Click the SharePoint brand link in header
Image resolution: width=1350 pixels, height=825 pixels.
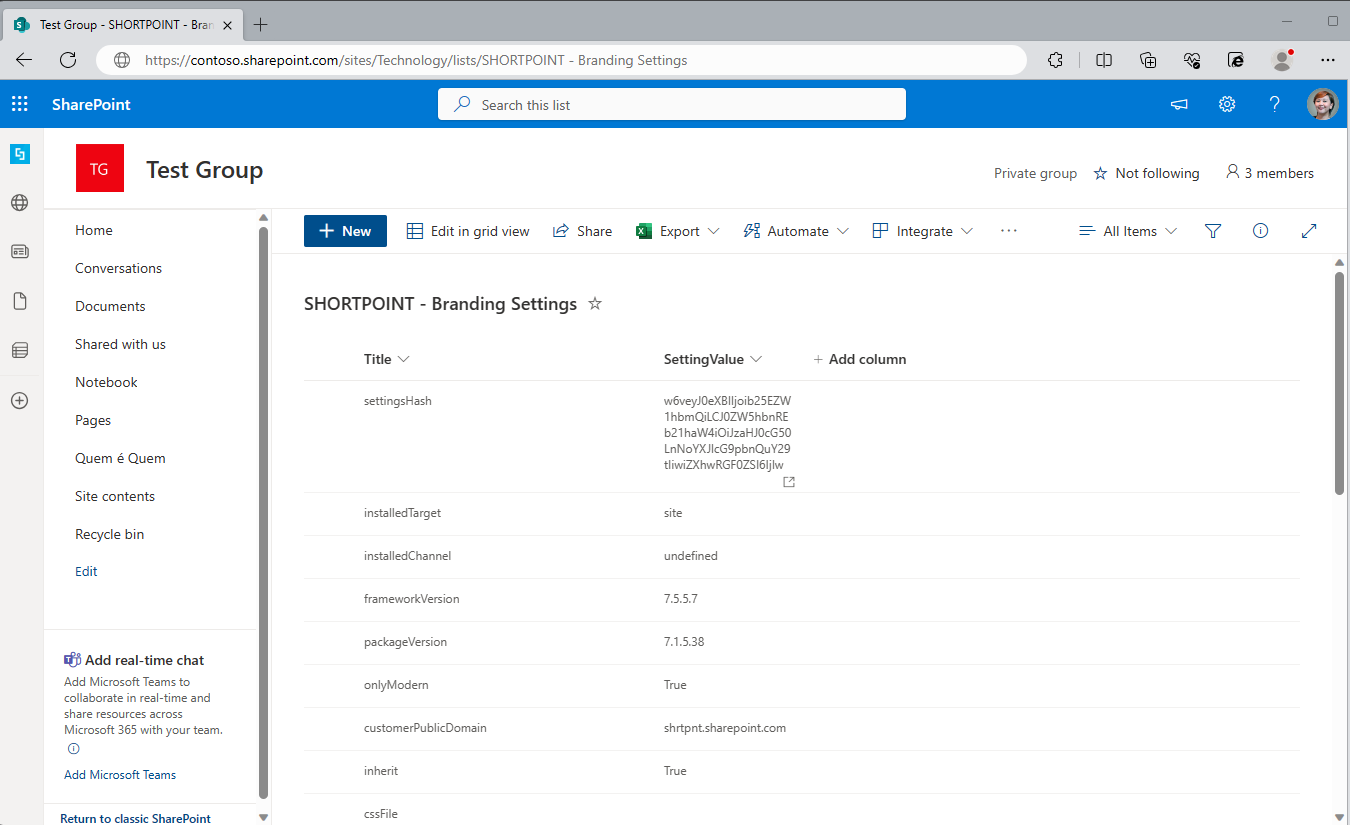pos(91,104)
